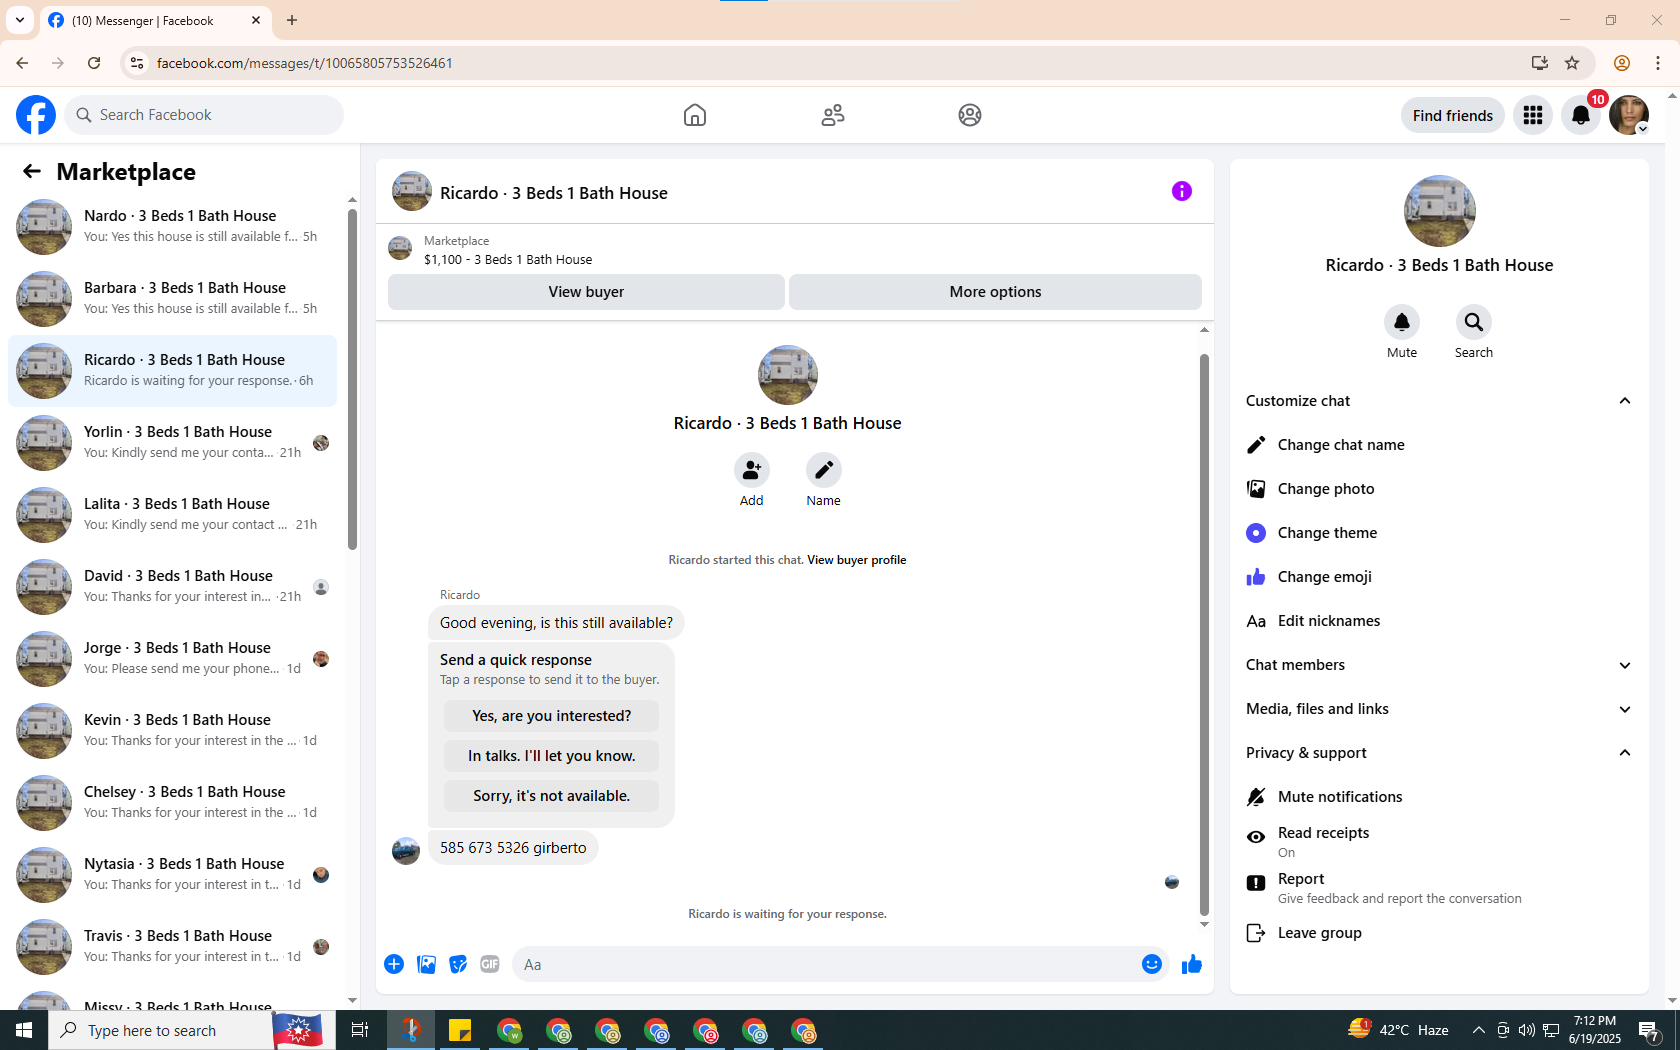
Task: Click the browser address bar URL
Action: [304, 63]
